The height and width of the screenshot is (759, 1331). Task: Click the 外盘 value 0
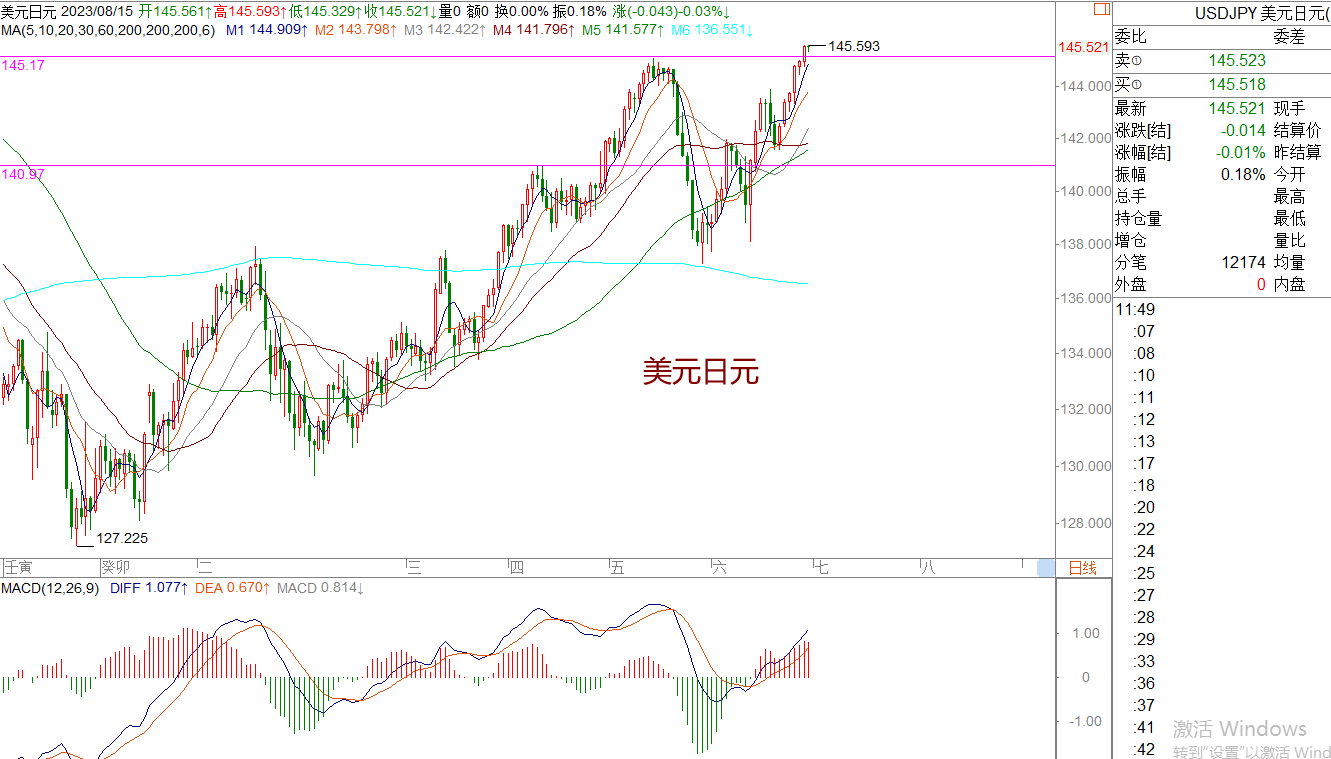click(1262, 284)
